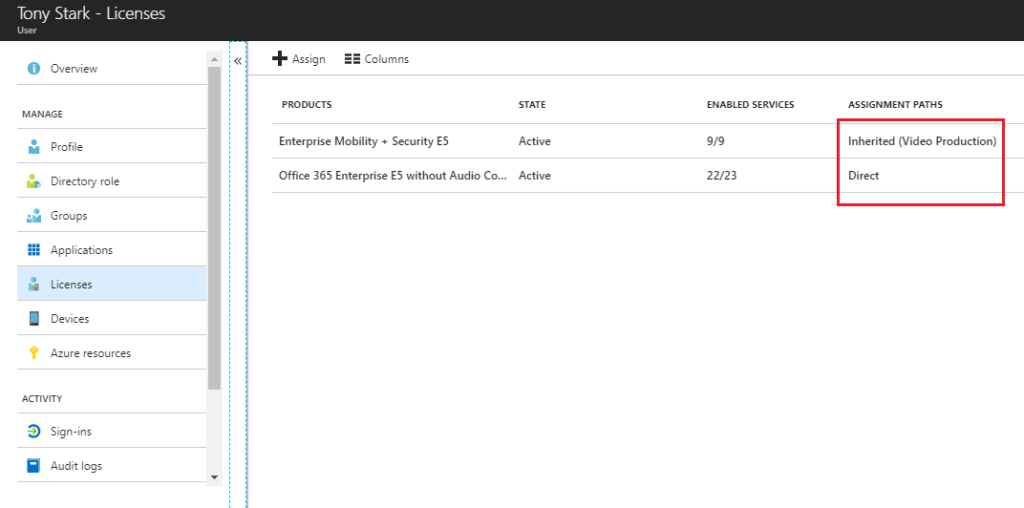This screenshot has width=1024, height=508.
Task: Collapse the sidebar with double chevron
Action: click(x=238, y=61)
